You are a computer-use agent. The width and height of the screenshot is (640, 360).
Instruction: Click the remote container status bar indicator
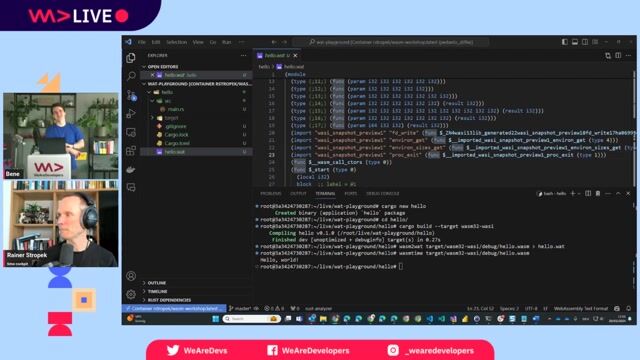click(174, 309)
